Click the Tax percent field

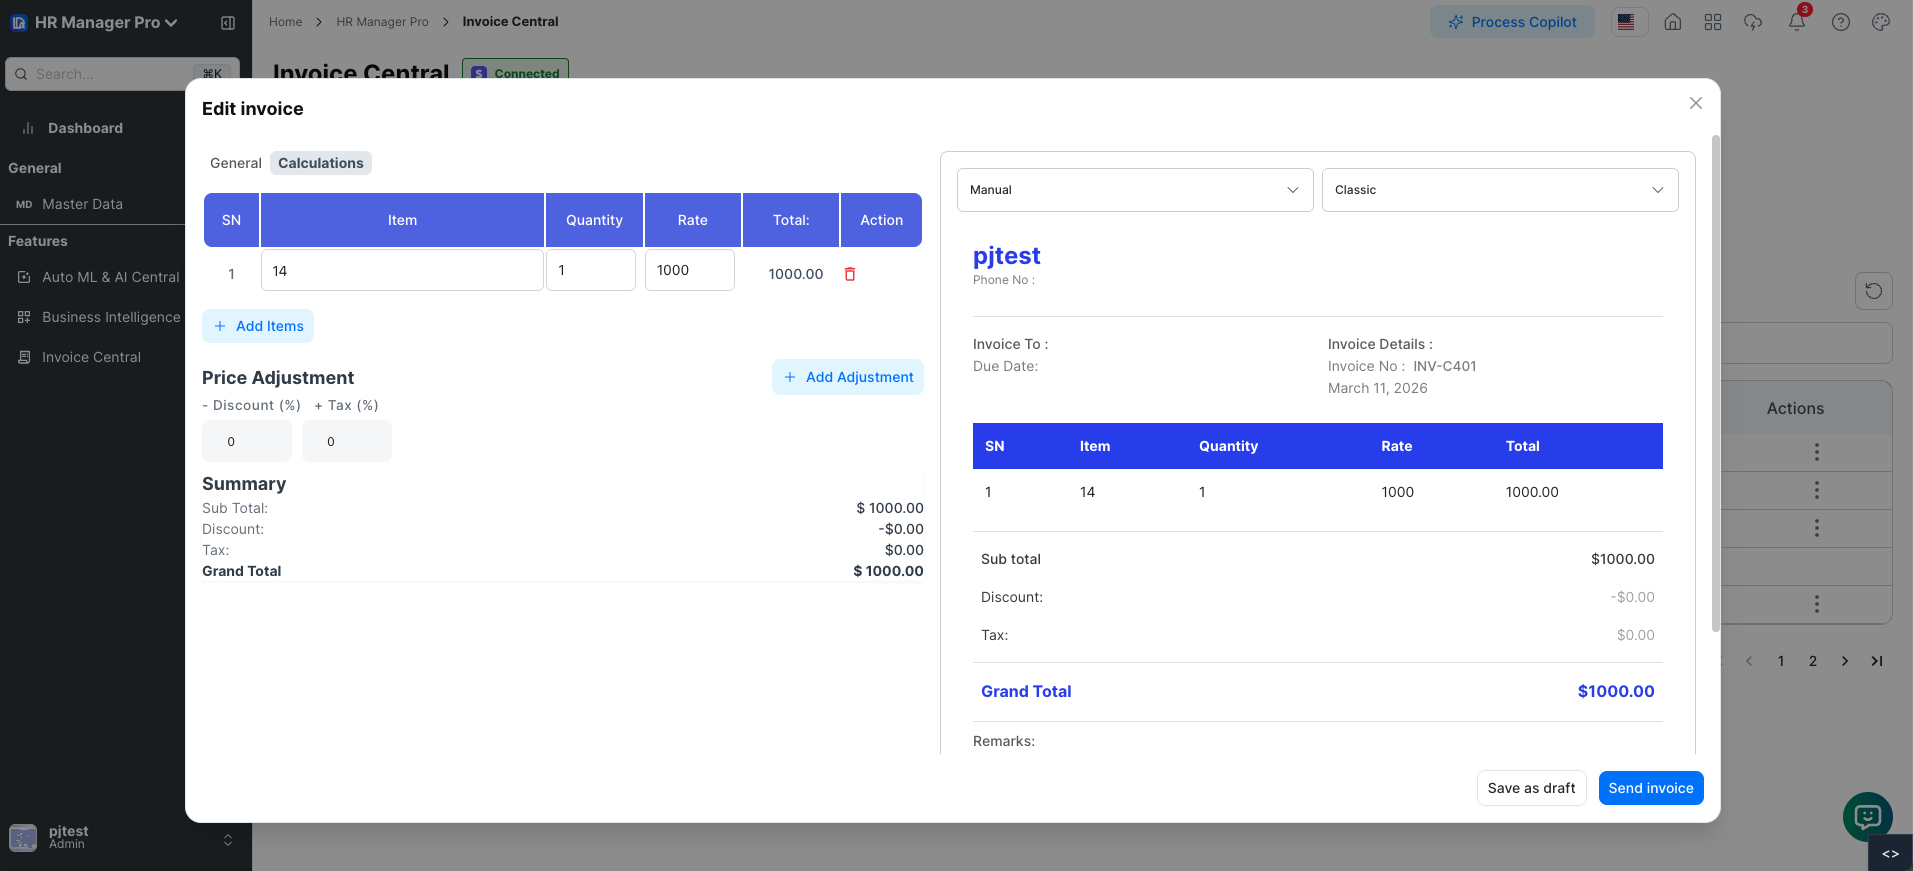(x=347, y=441)
